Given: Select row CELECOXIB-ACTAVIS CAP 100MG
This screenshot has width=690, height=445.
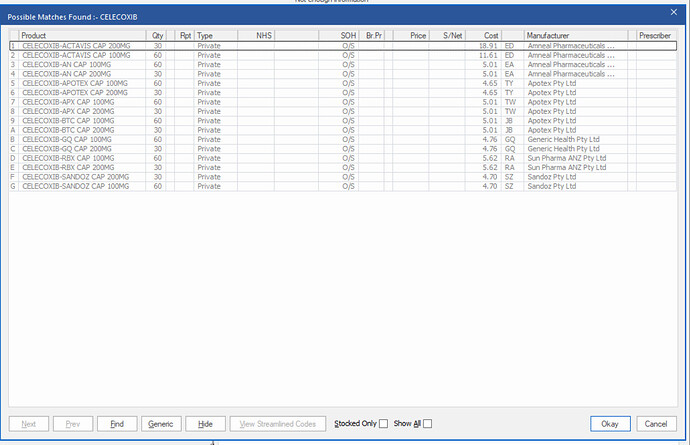Looking at the screenshot, I should (x=343, y=55).
